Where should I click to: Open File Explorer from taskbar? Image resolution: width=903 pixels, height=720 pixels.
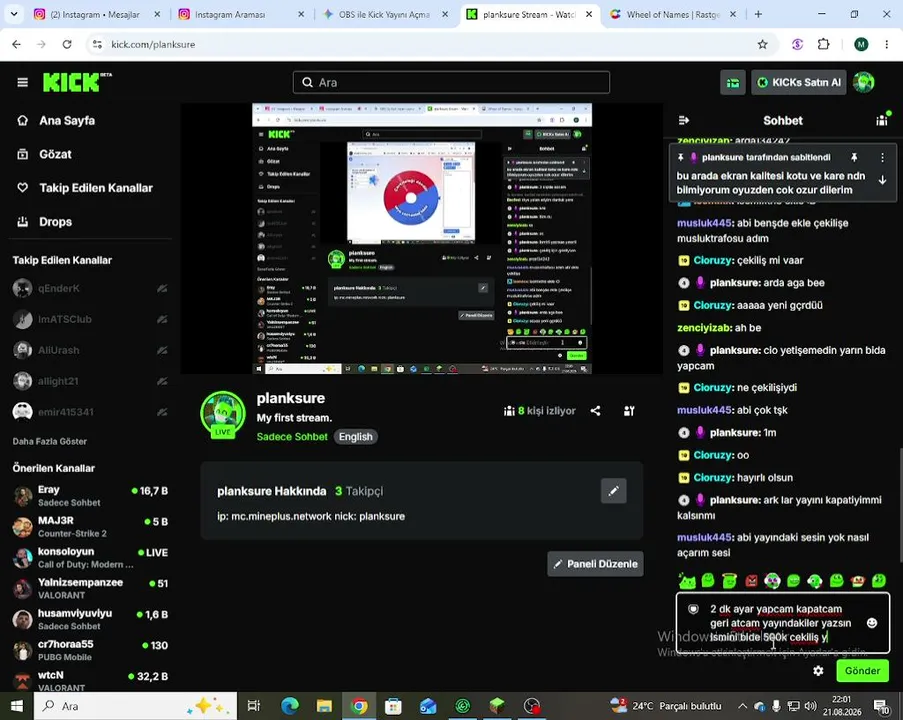point(324,706)
